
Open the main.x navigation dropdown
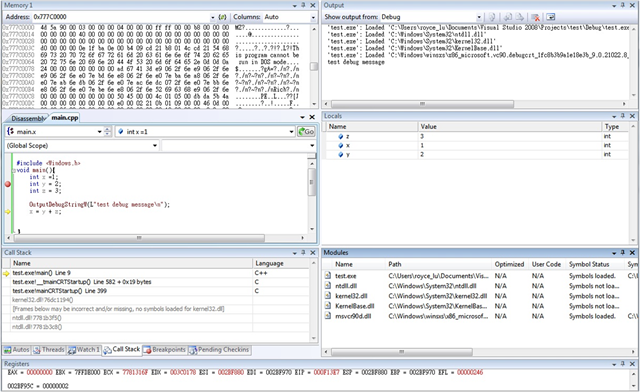tap(99, 131)
